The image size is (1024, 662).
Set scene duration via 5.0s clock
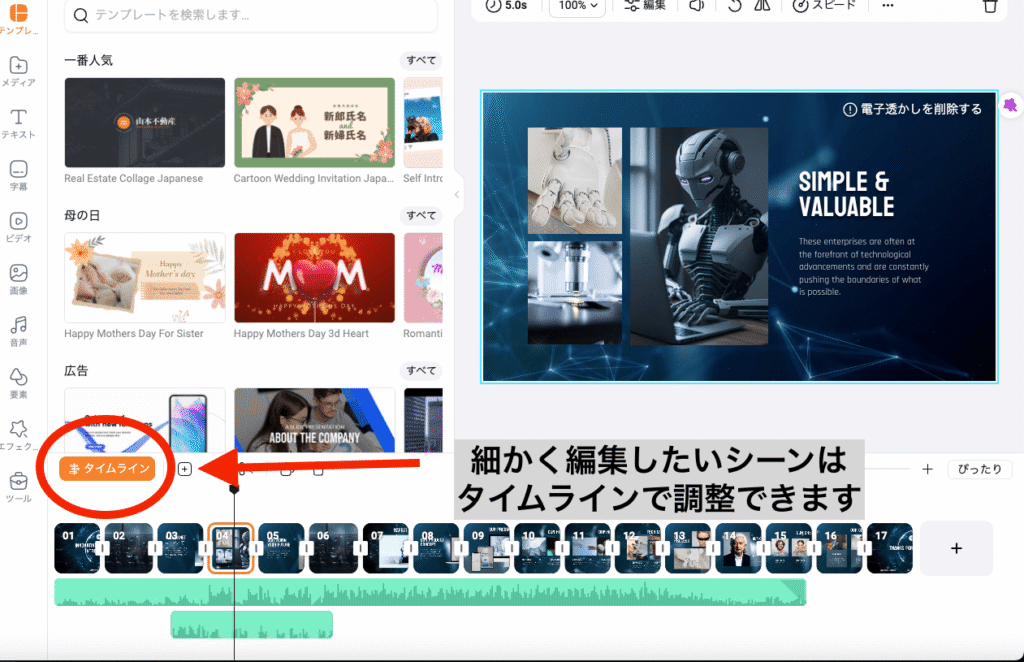pyautogui.click(x=506, y=5)
